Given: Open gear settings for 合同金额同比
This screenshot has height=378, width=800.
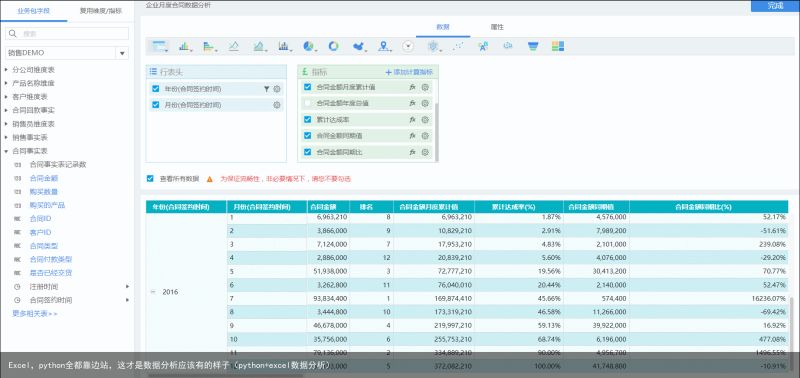Looking at the screenshot, I should 425,152.
